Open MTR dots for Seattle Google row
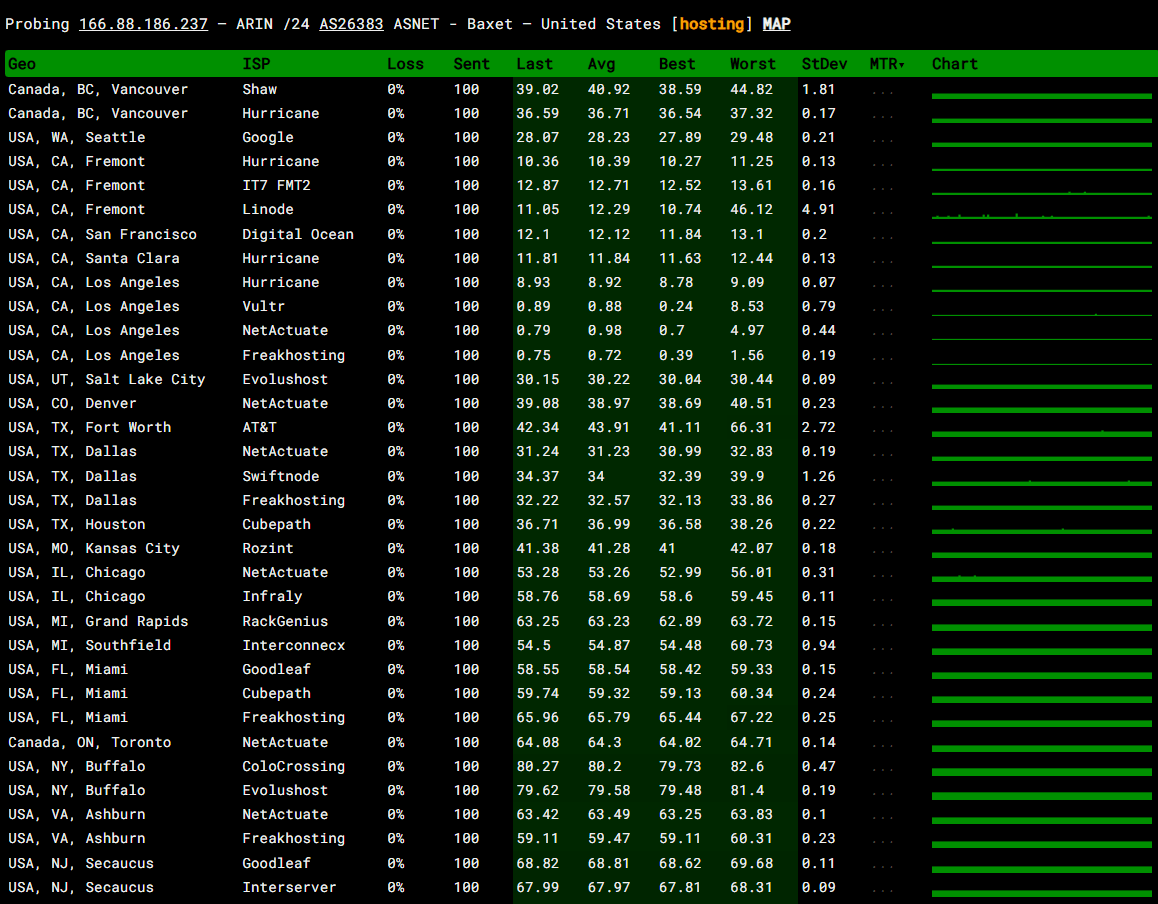Viewport: 1158px width, 904px height. 882,140
